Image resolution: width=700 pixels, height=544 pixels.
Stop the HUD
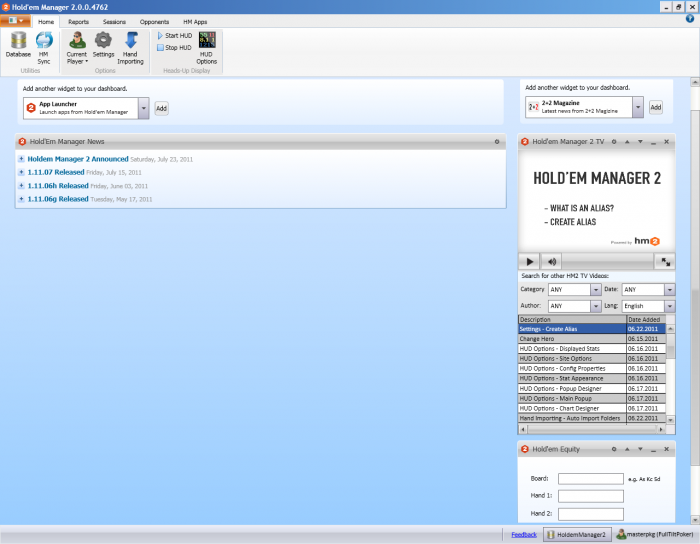pyautogui.click(x=174, y=47)
